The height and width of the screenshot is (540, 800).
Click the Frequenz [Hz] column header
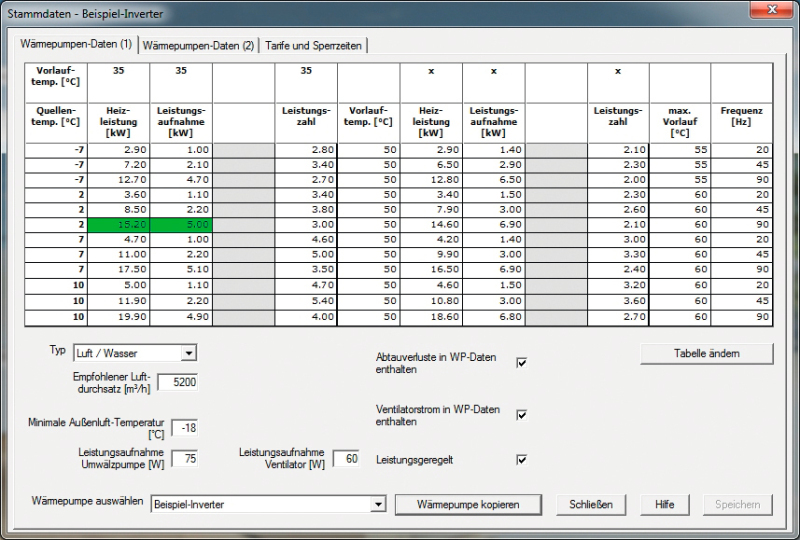click(742, 122)
